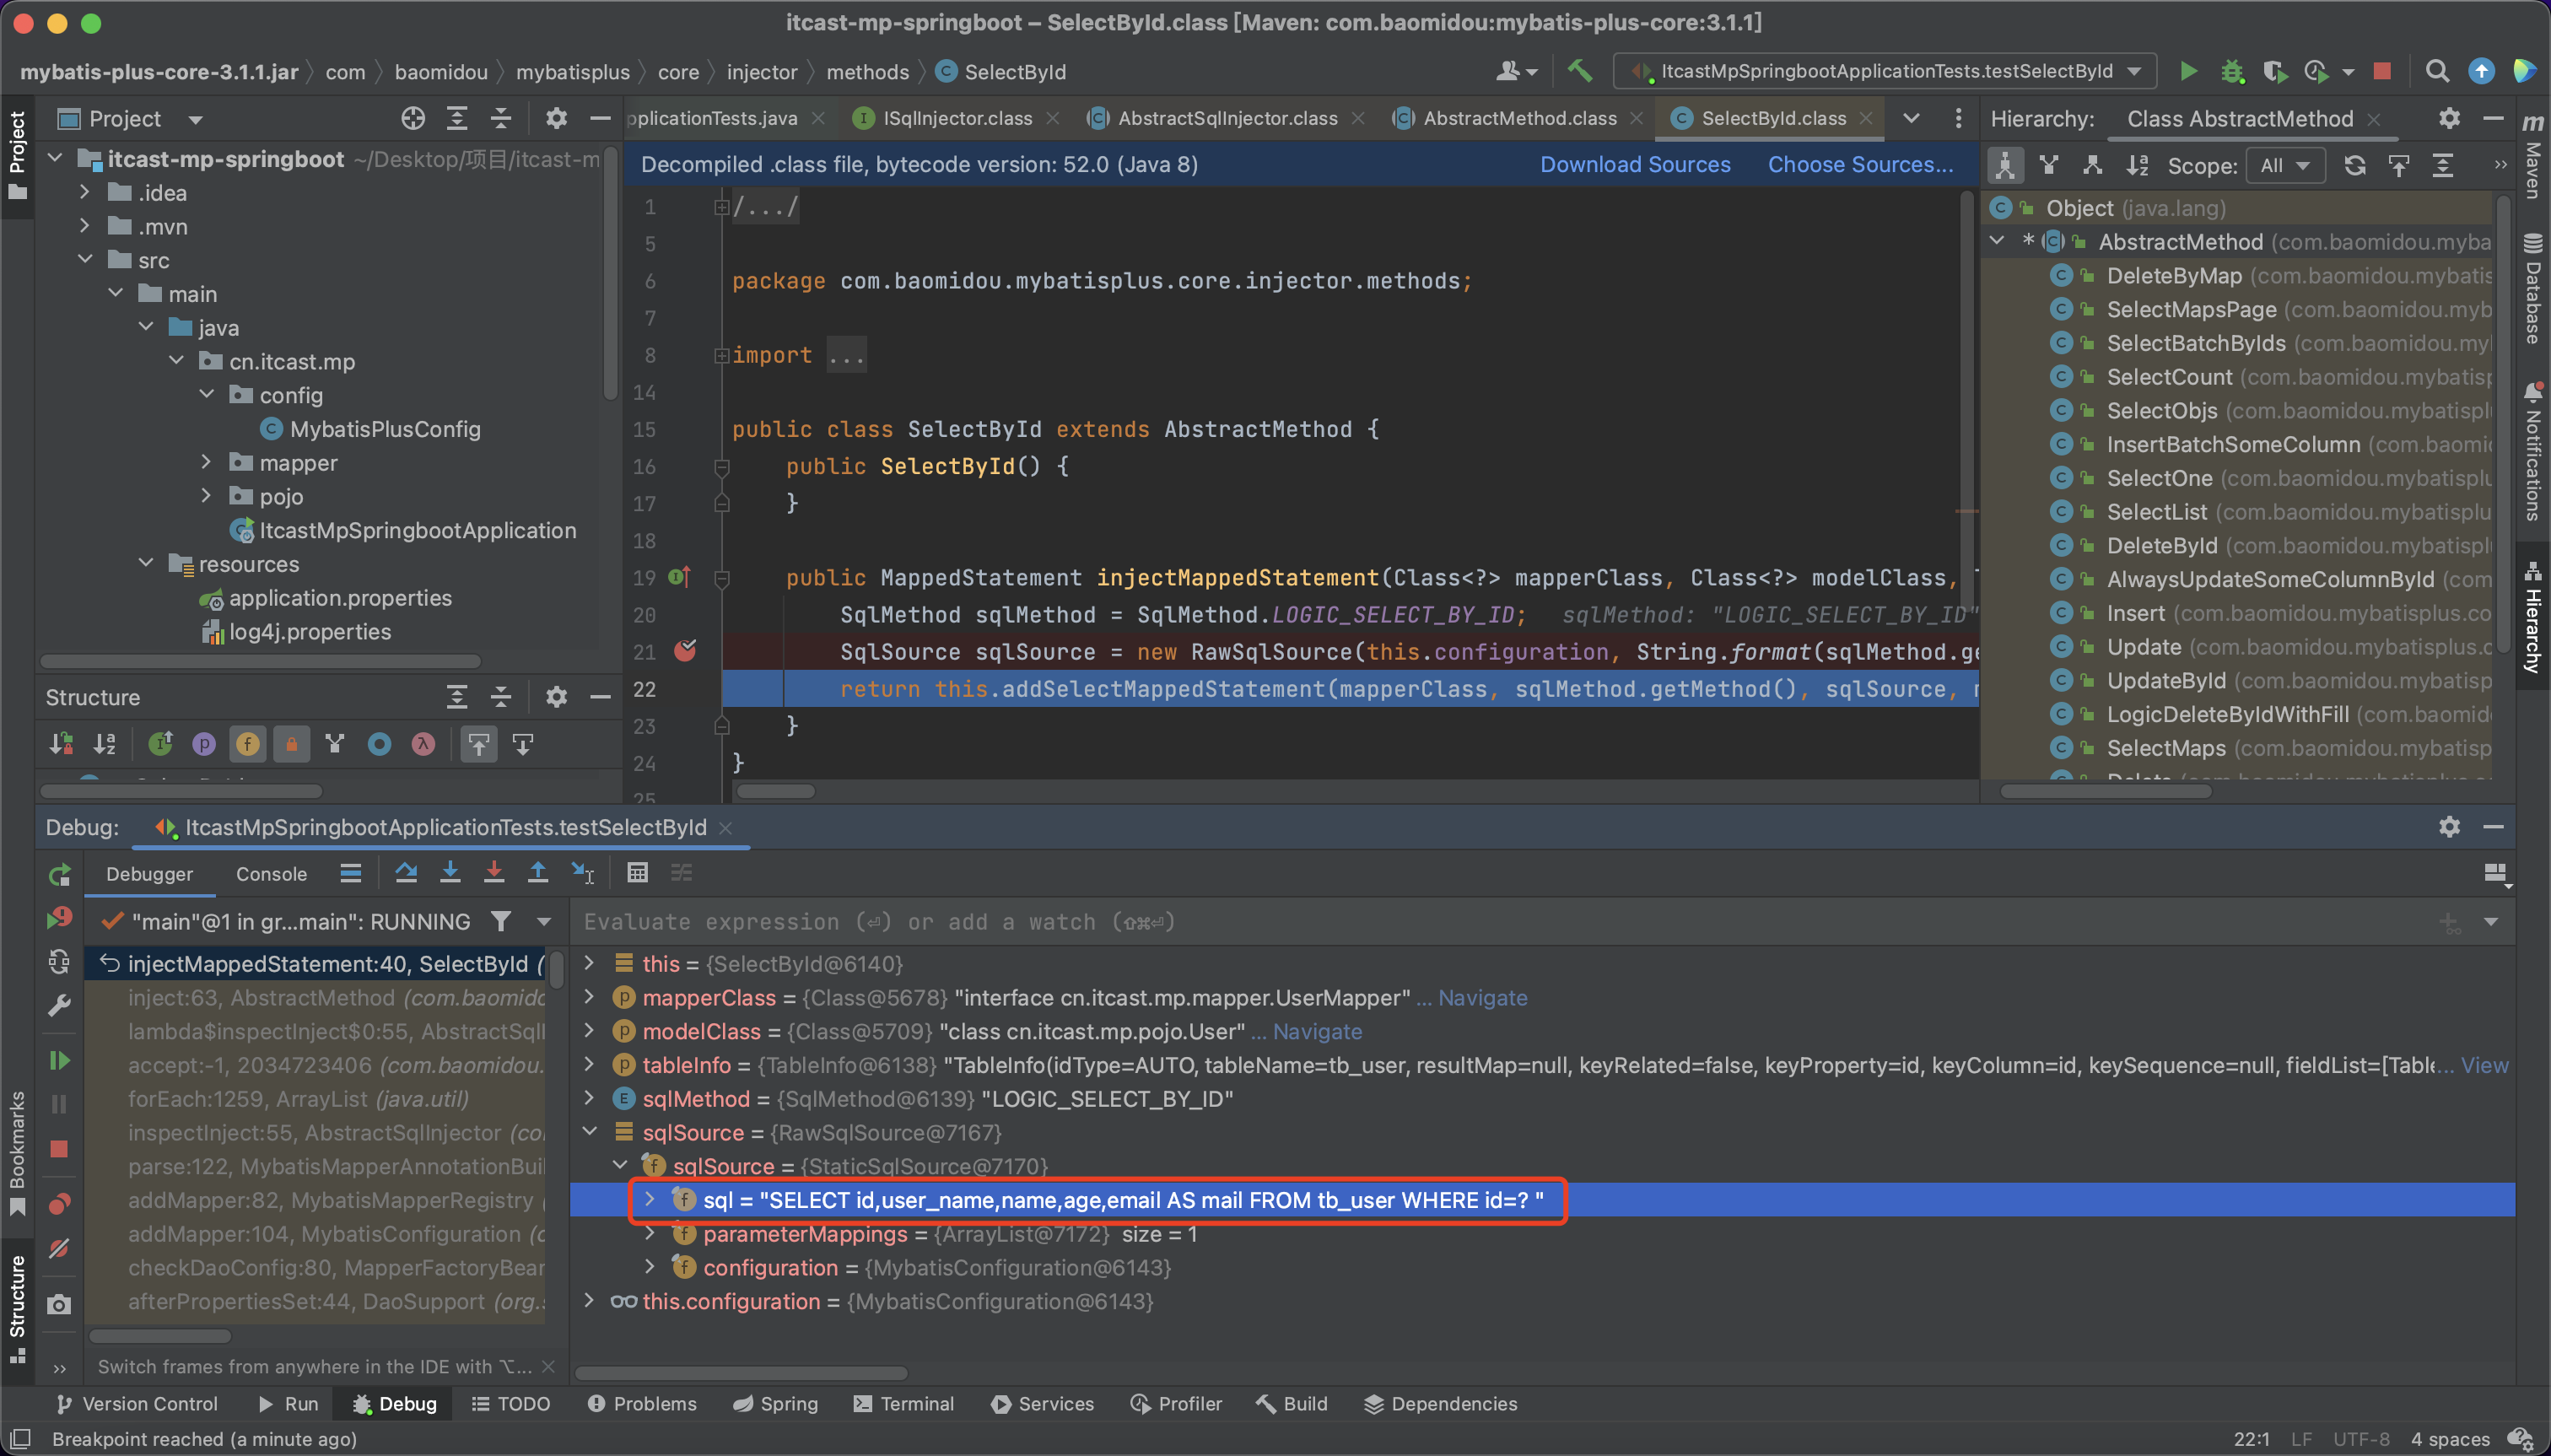Click the thread dump camera icon
The width and height of the screenshot is (2551, 1456).
pyautogui.click(x=59, y=1304)
